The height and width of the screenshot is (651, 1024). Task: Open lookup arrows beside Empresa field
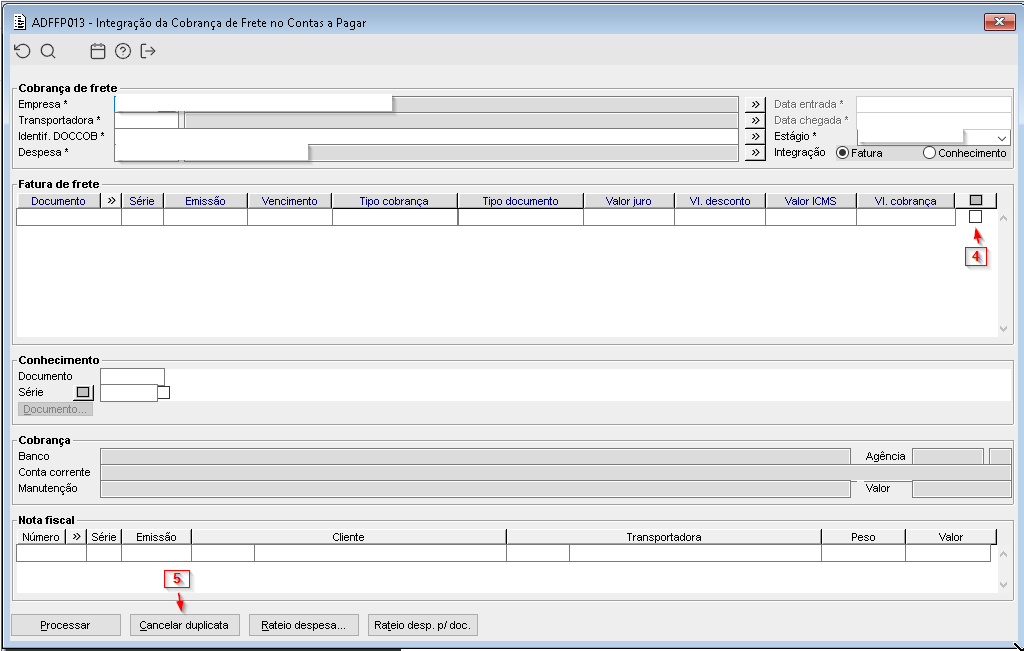pyautogui.click(x=755, y=104)
